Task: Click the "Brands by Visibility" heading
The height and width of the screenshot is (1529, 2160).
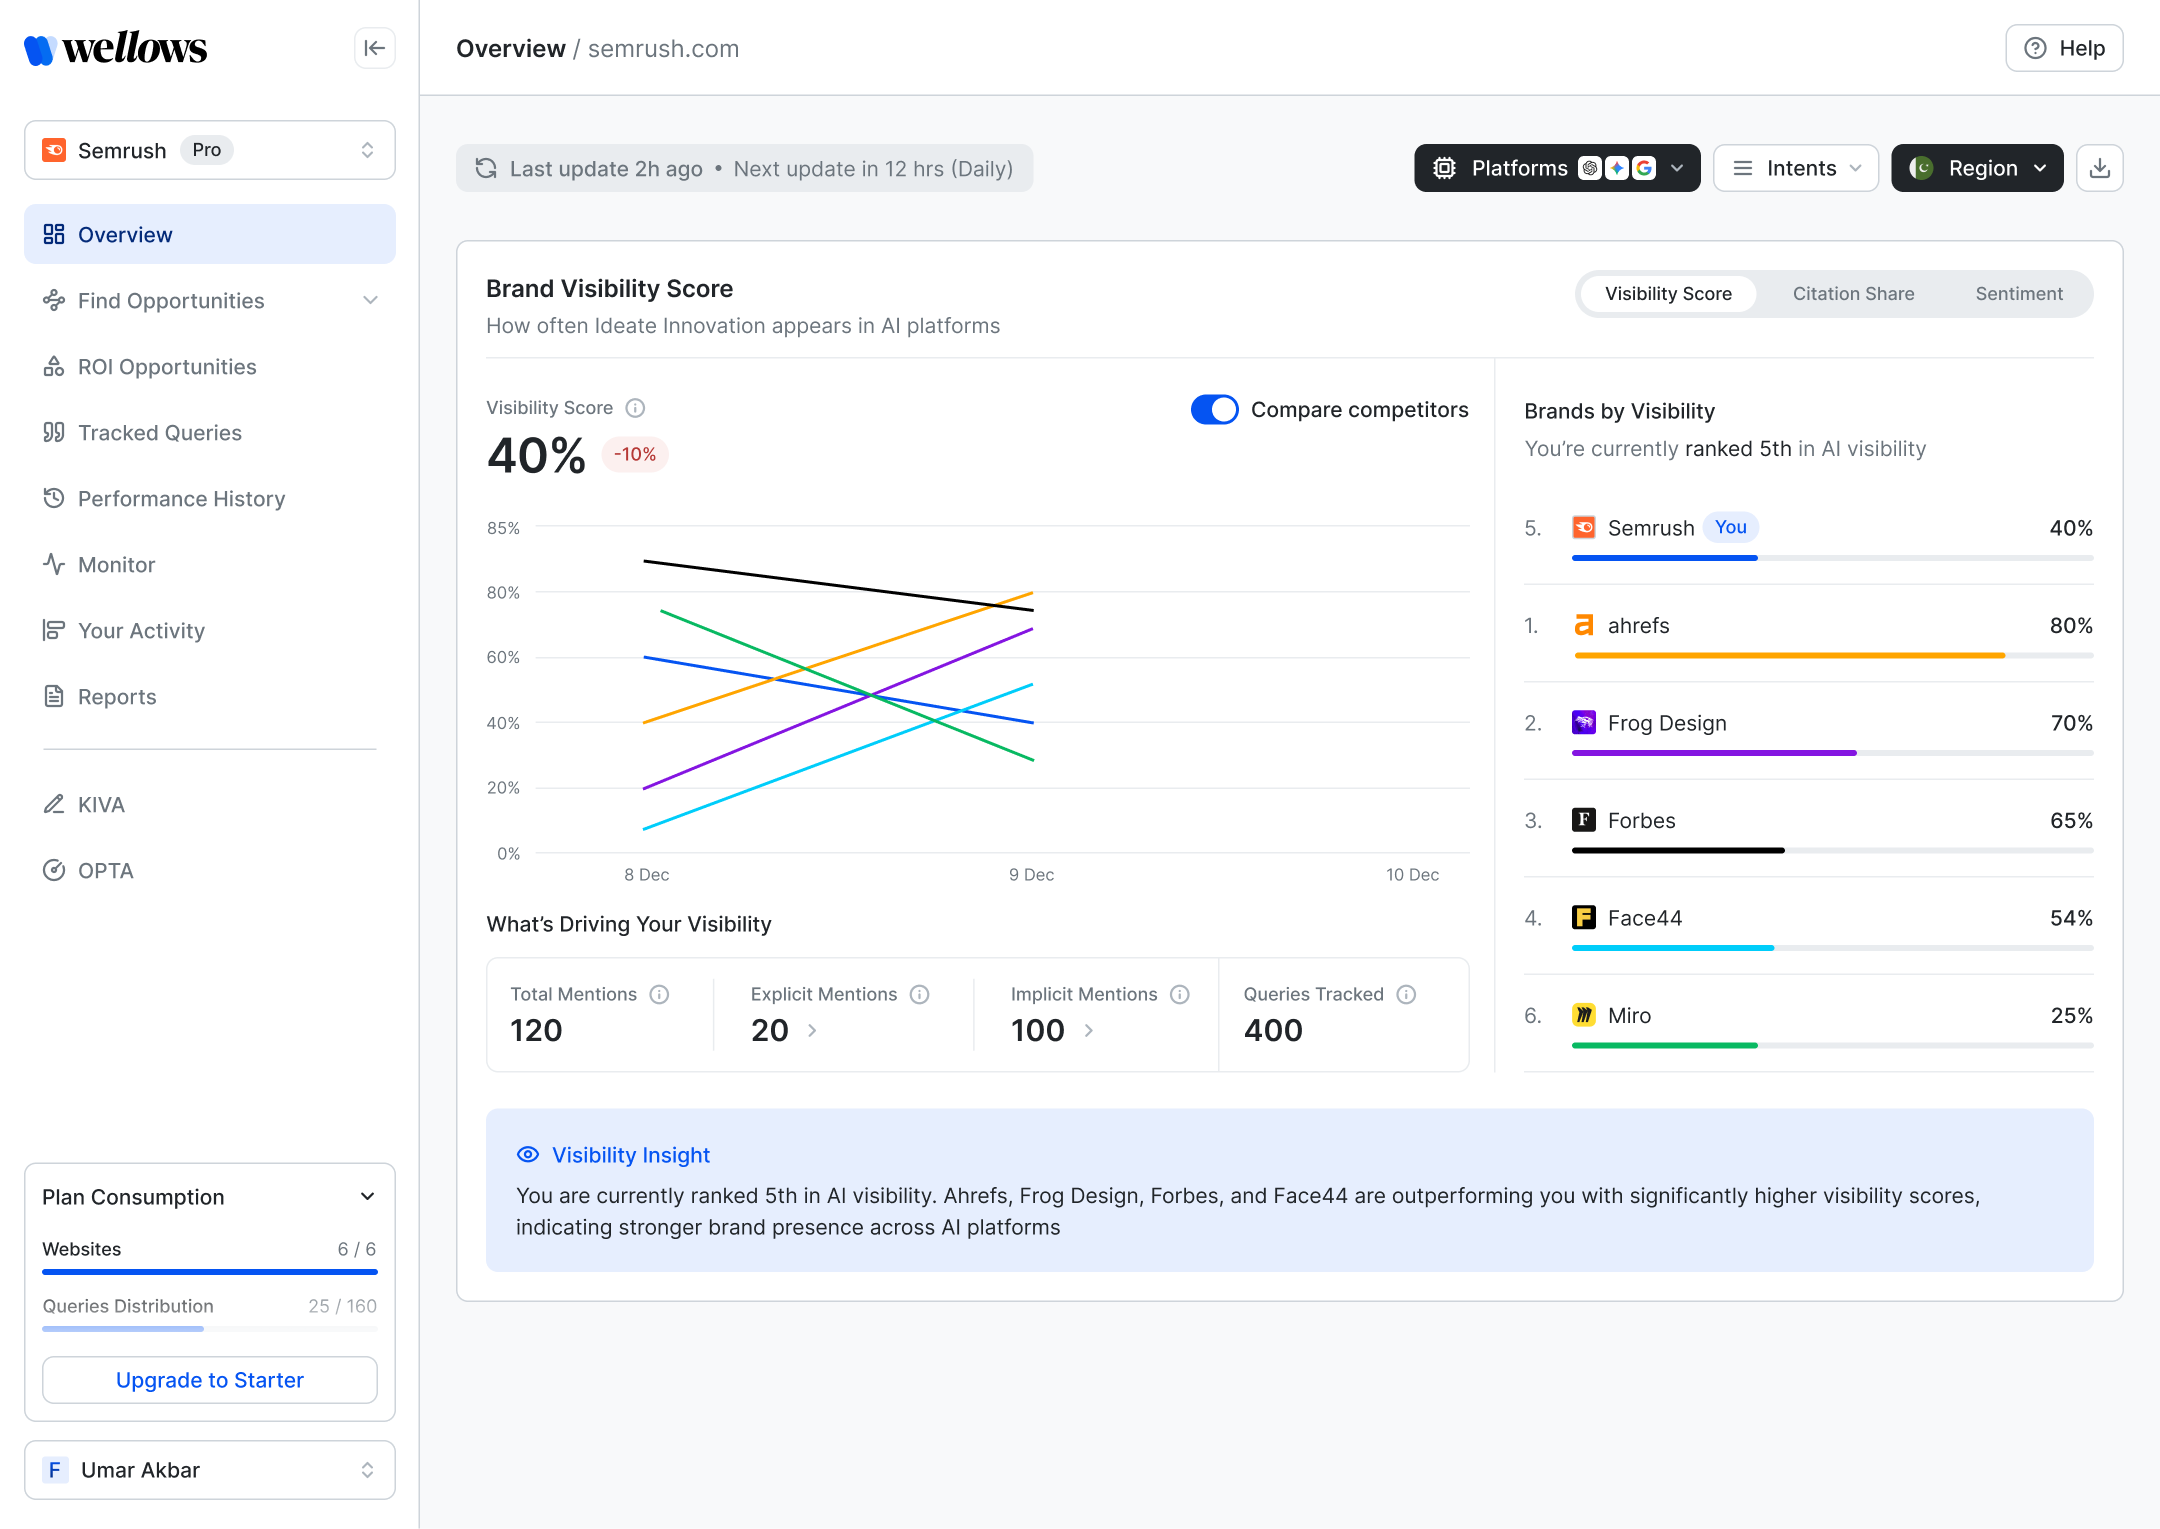Action: (x=1620, y=411)
